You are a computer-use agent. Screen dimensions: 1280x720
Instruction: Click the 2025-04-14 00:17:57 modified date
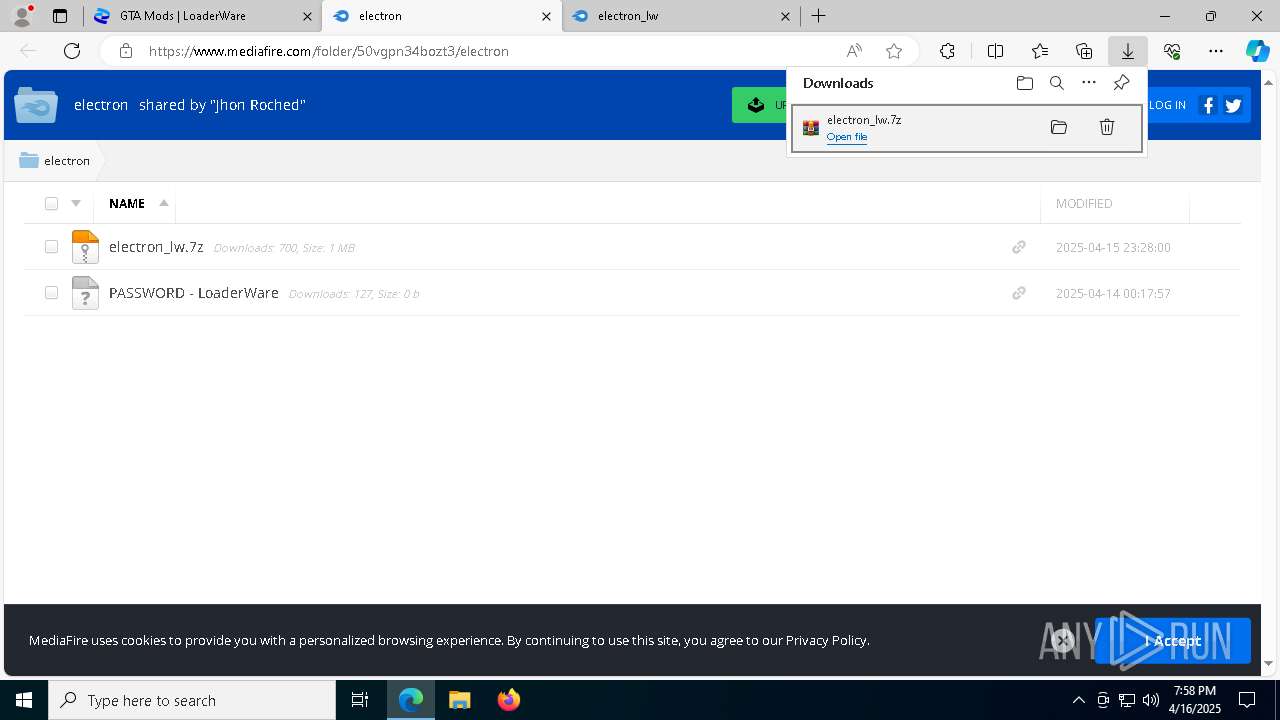(x=1113, y=293)
